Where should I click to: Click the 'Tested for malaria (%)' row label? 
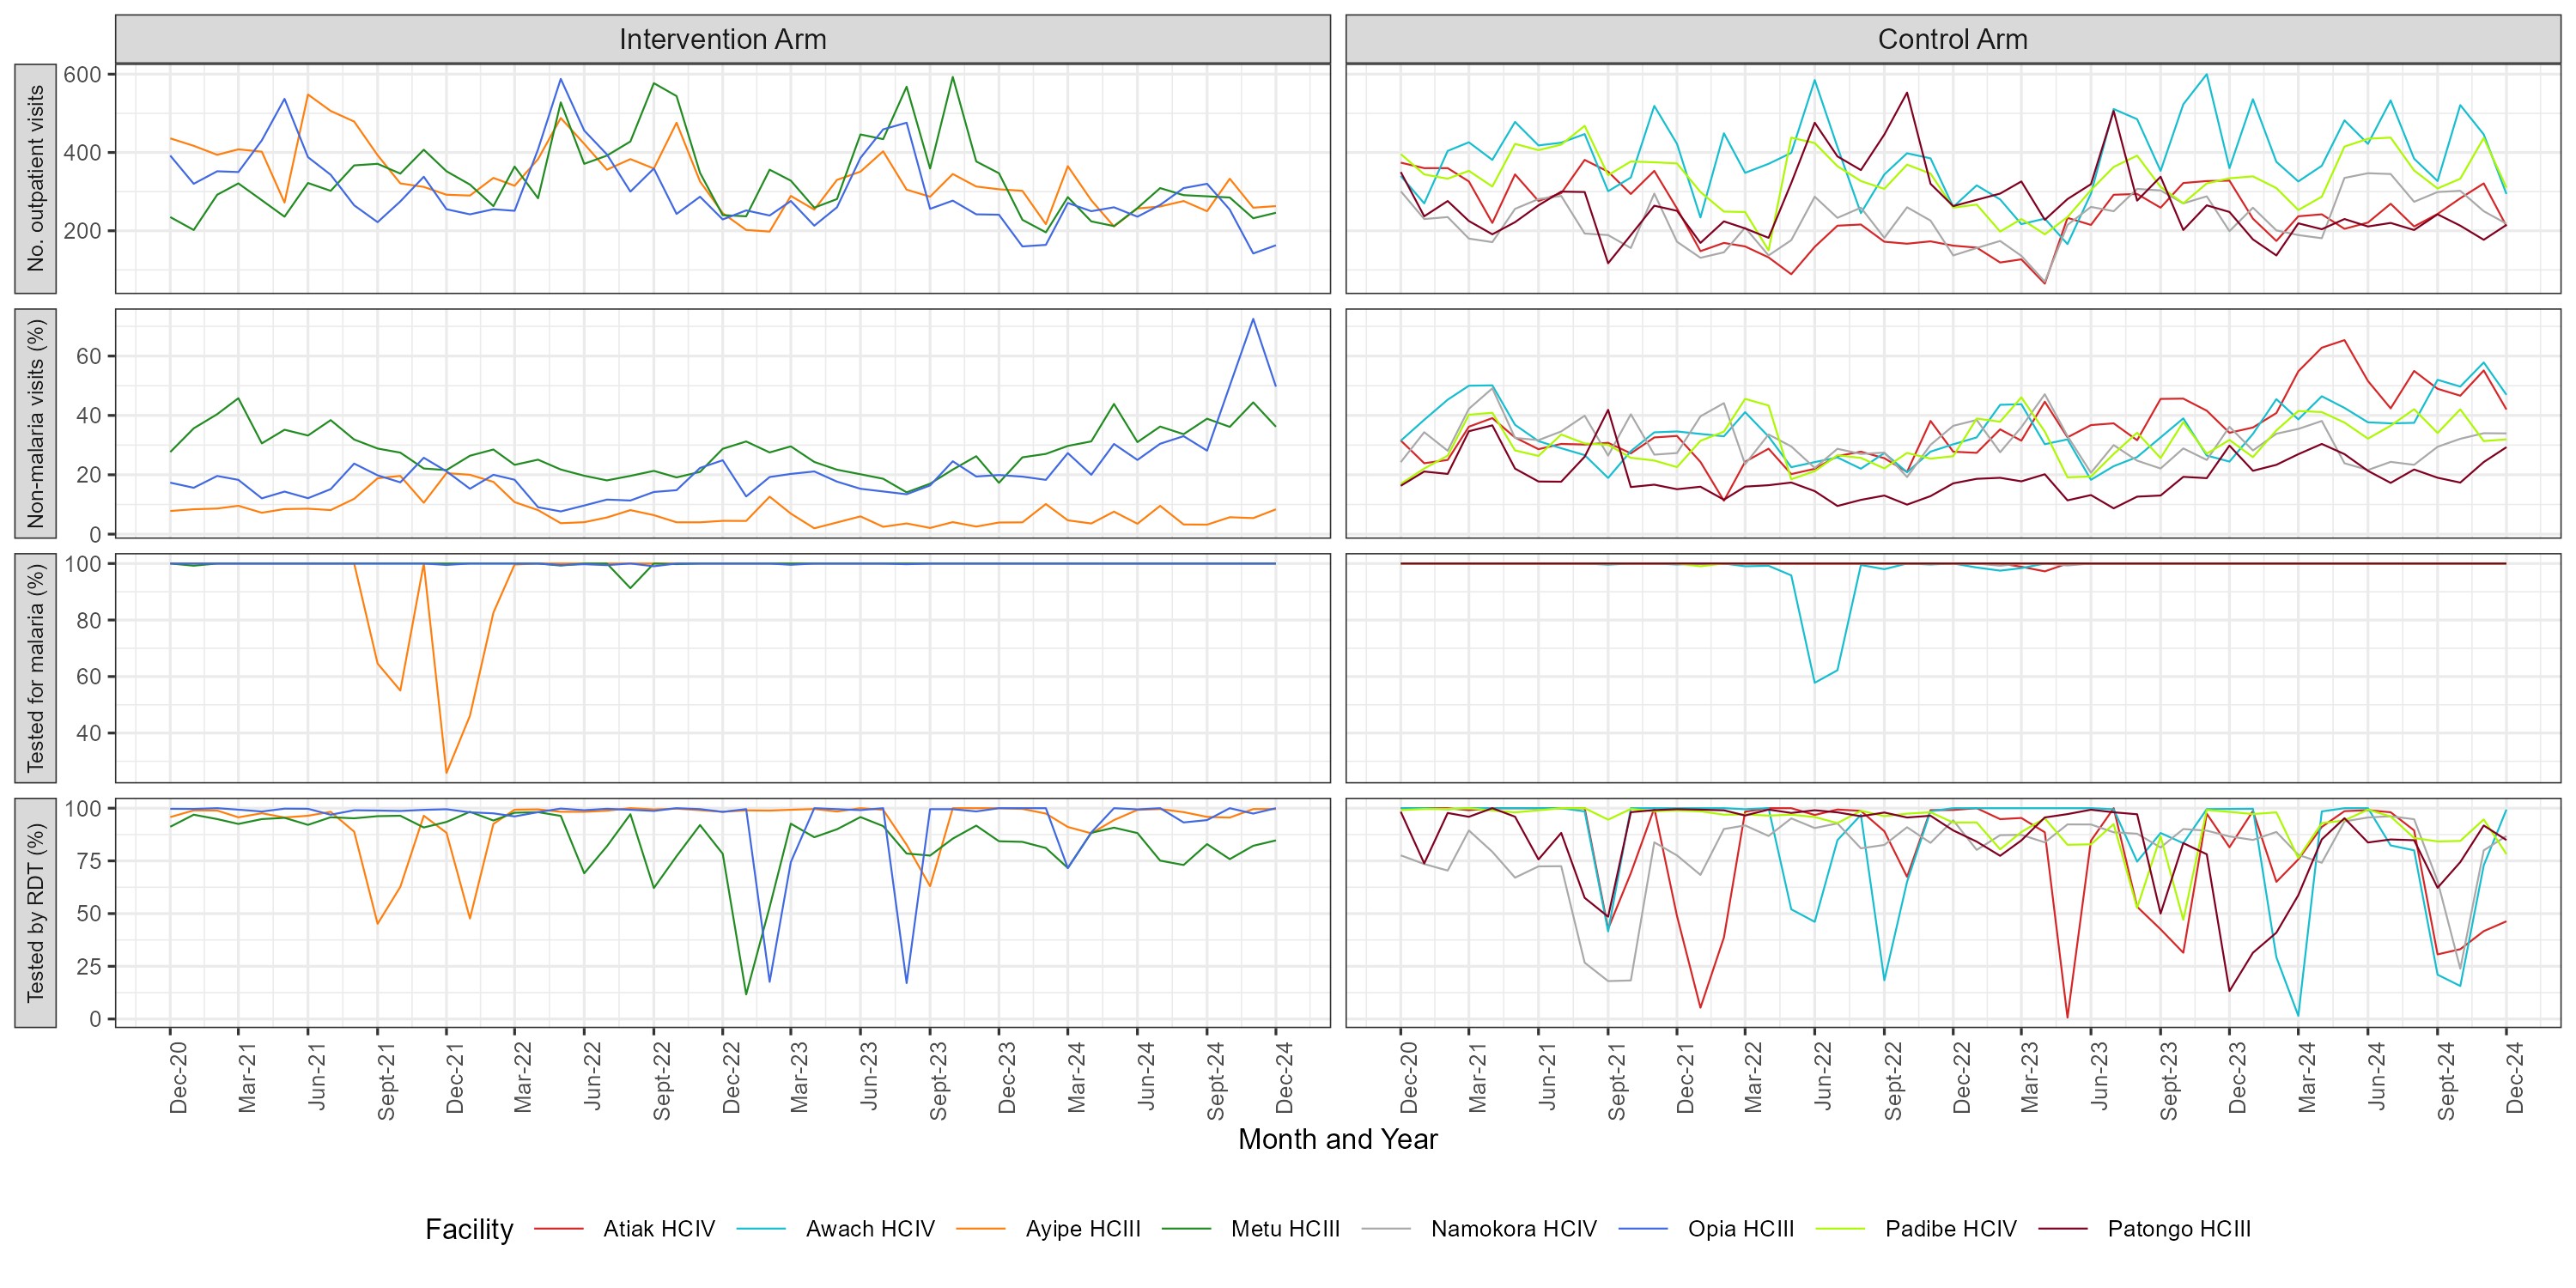pyautogui.click(x=36, y=667)
